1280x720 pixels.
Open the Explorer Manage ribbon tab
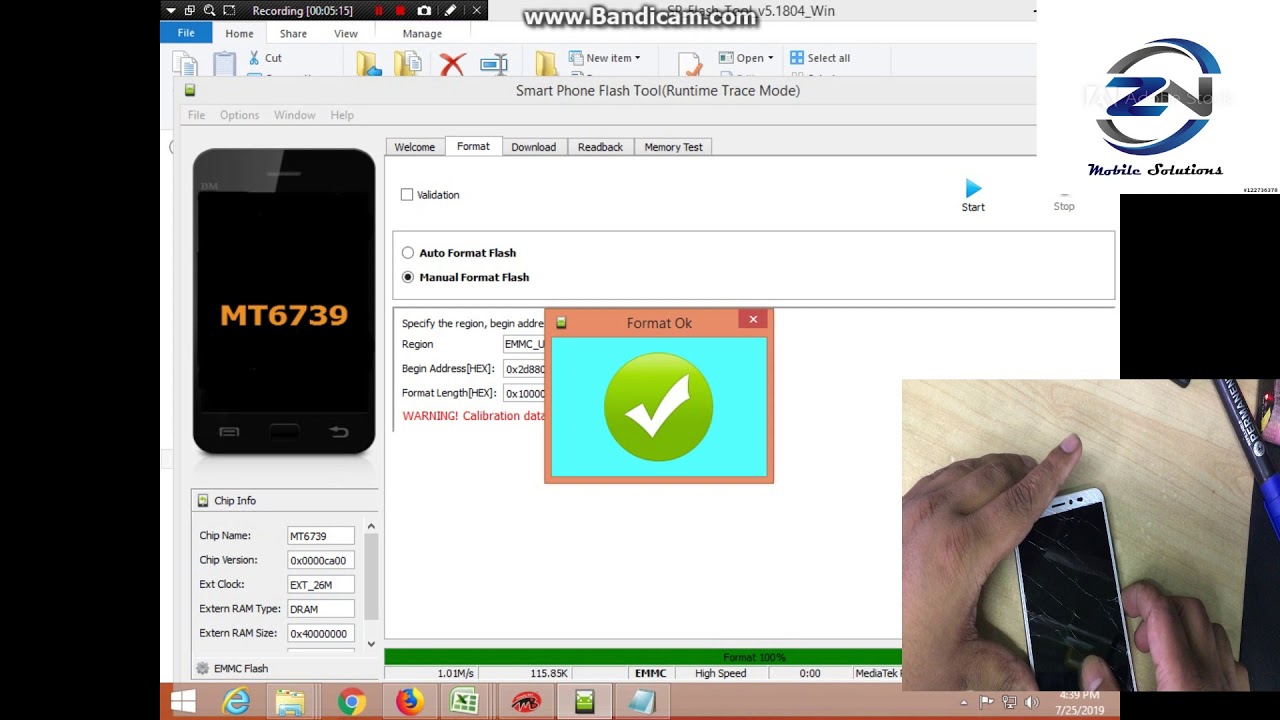[422, 33]
